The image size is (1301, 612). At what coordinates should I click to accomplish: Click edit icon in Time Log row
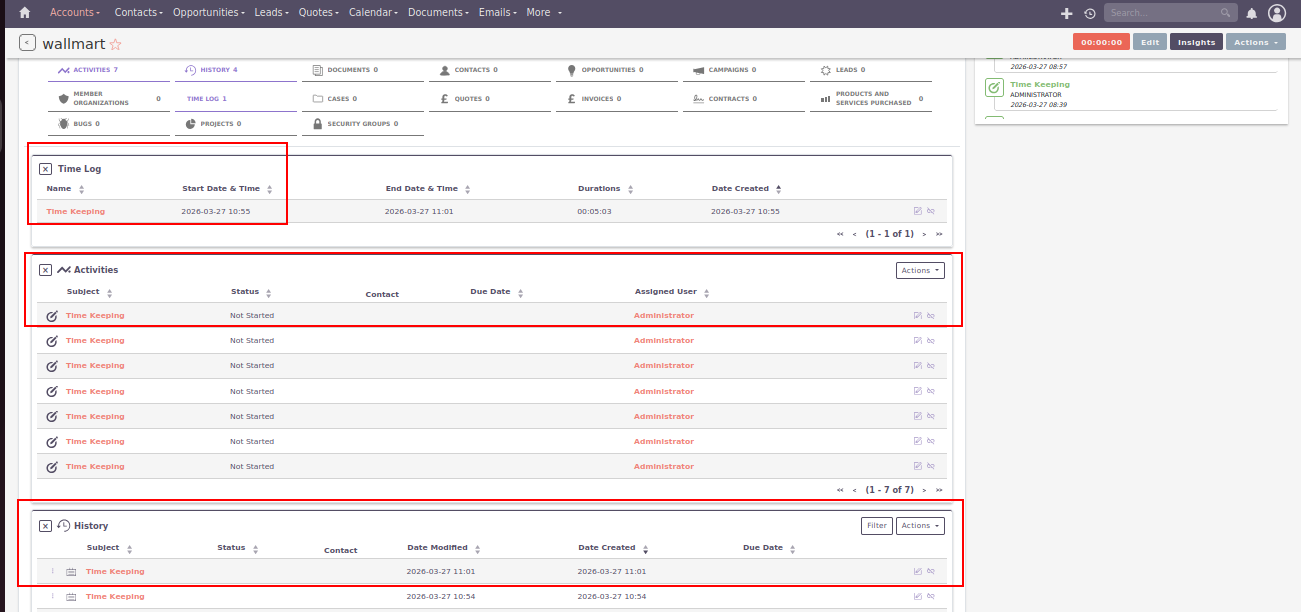tap(917, 211)
